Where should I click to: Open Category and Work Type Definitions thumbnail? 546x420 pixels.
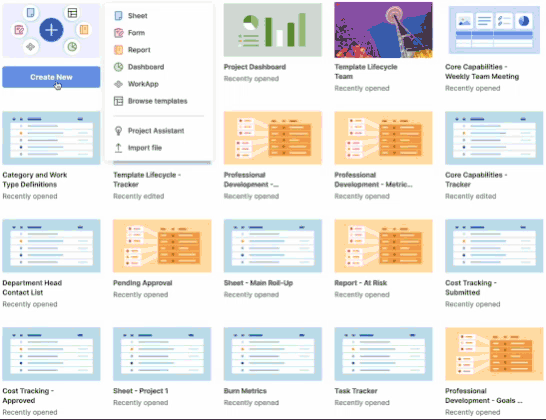tap(51, 138)
